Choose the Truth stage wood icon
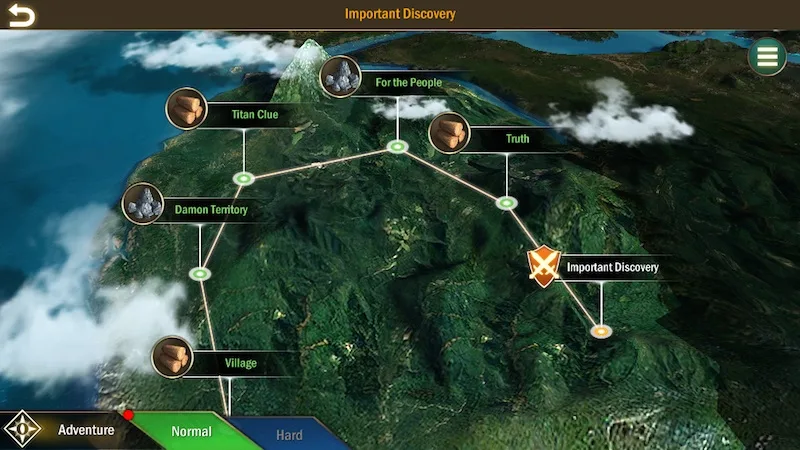 point(450,133)
